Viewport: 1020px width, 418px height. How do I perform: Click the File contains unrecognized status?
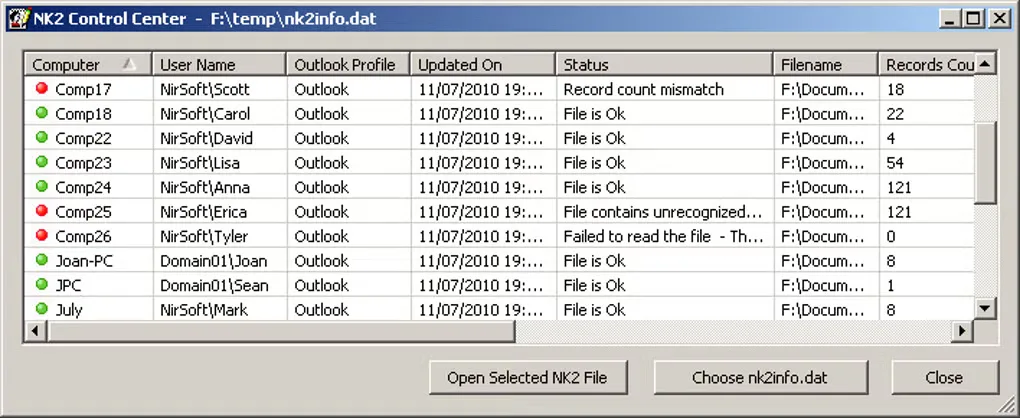click(662, 211)
